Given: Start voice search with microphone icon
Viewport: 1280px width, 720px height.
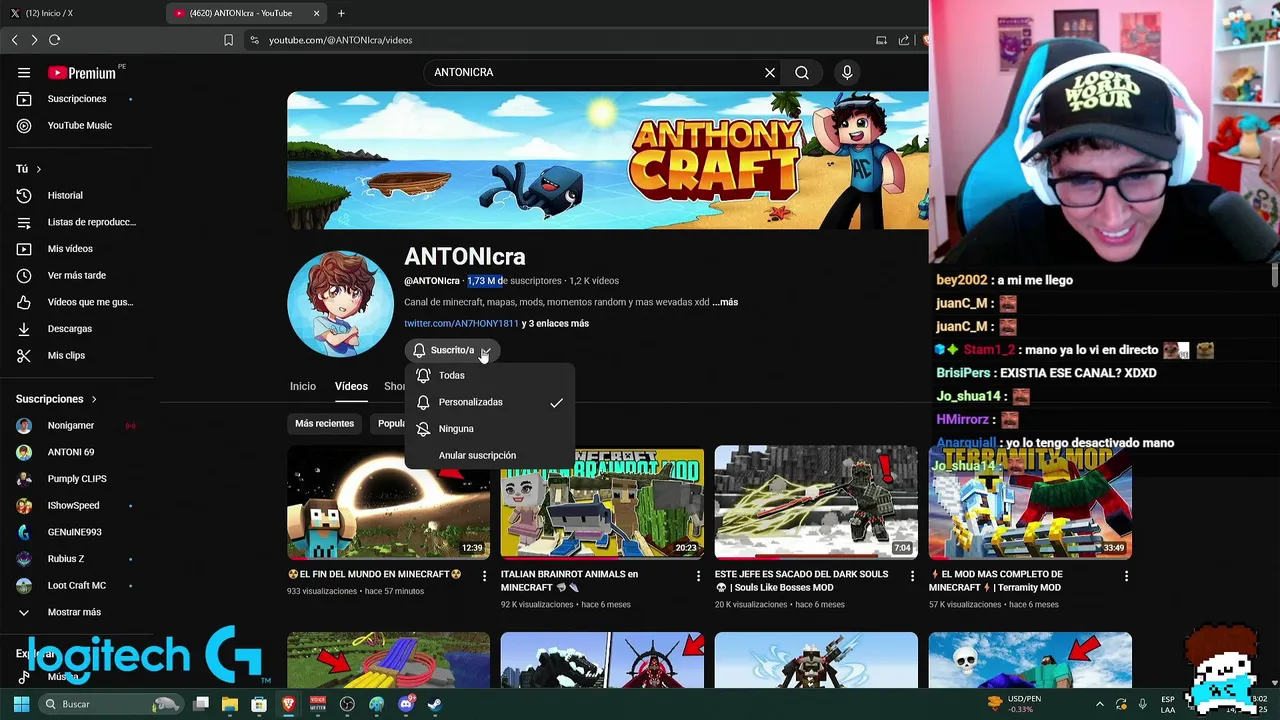Looking at the screenshot, I should (x=847, y=72).
